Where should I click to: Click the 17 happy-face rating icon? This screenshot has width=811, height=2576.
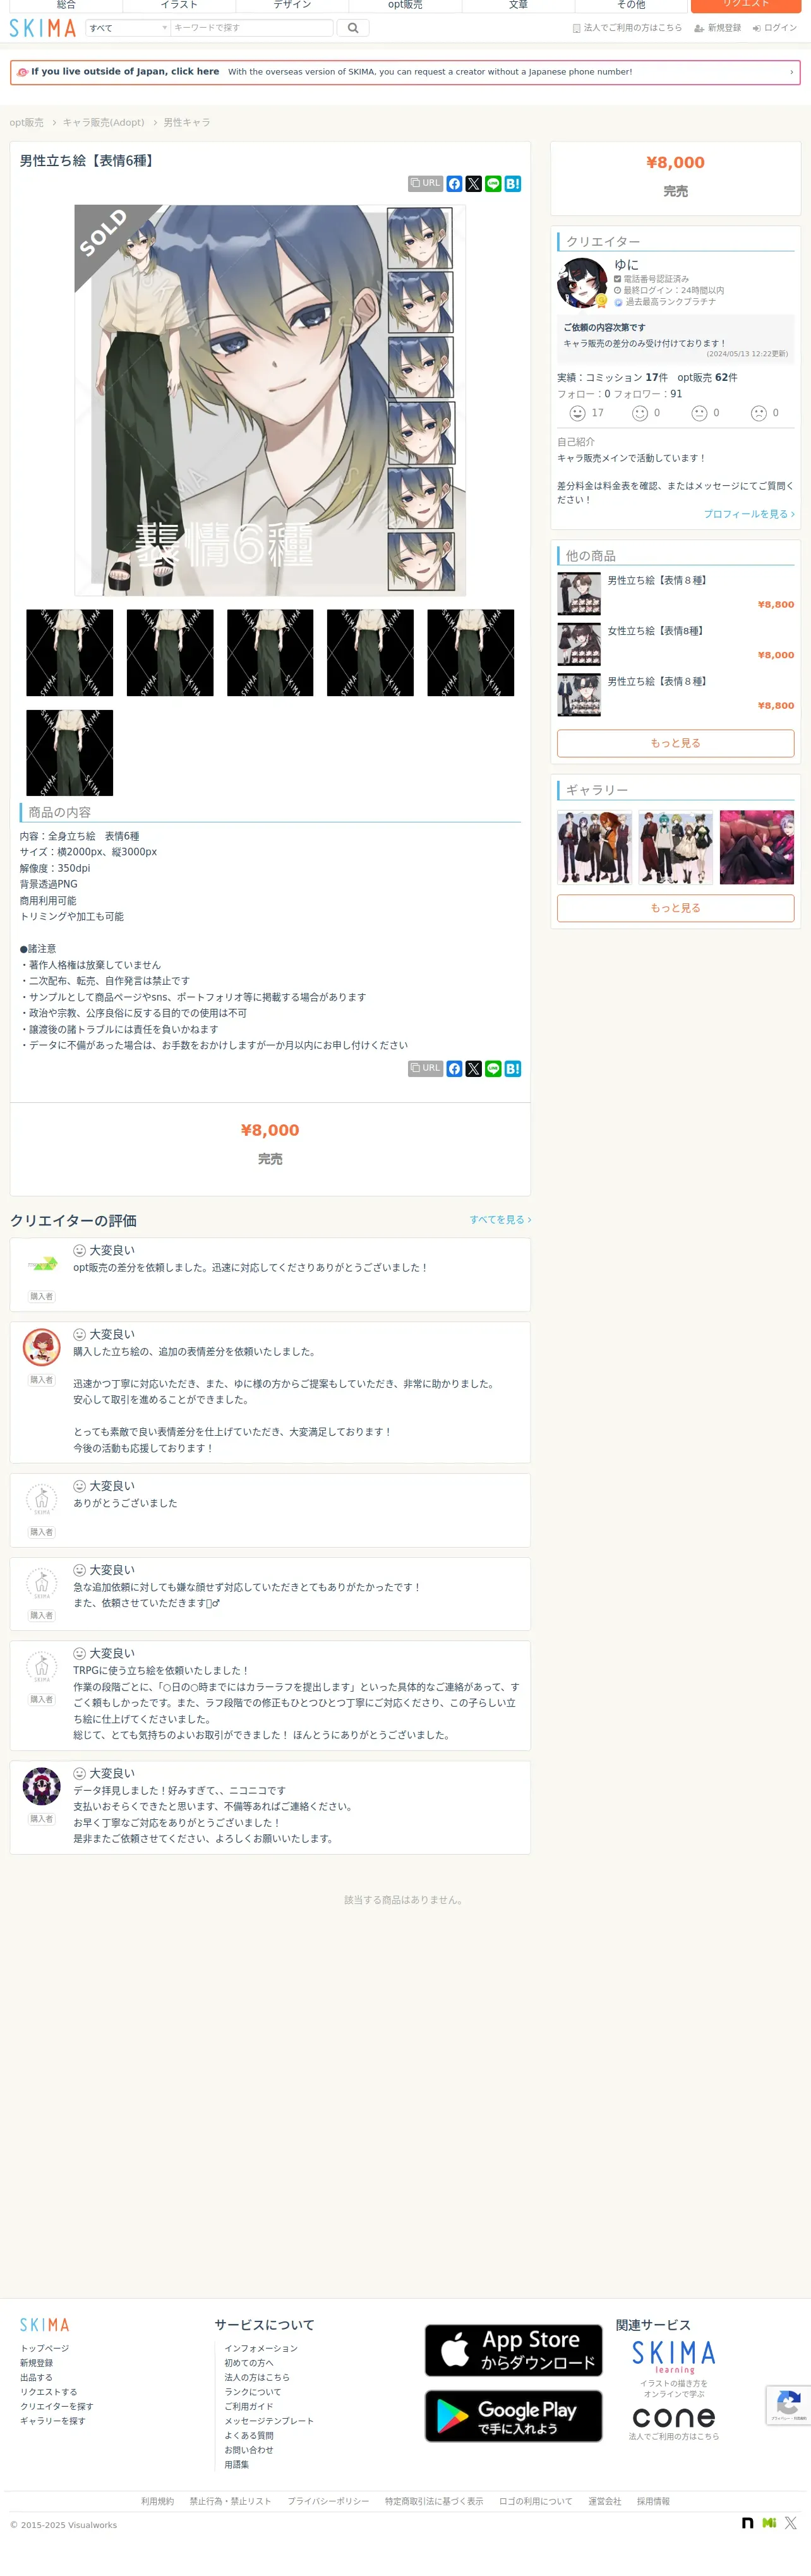click(577, 413)
